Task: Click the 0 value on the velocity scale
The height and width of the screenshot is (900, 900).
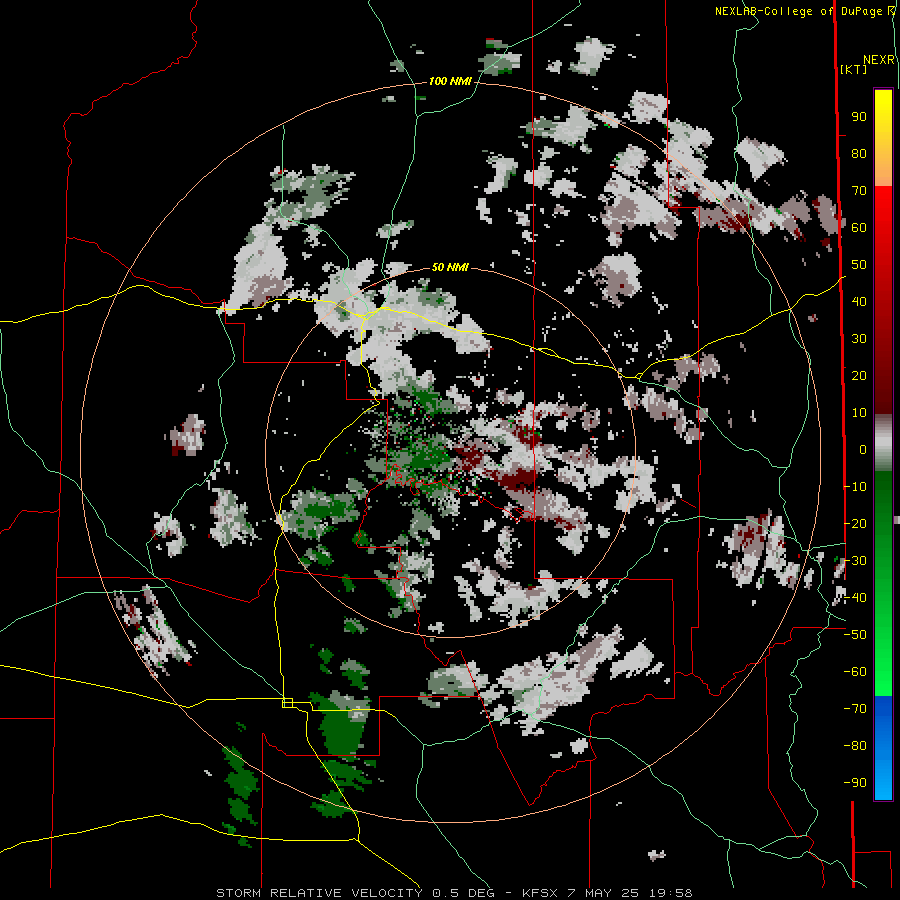Action: [x=863, y=450]
